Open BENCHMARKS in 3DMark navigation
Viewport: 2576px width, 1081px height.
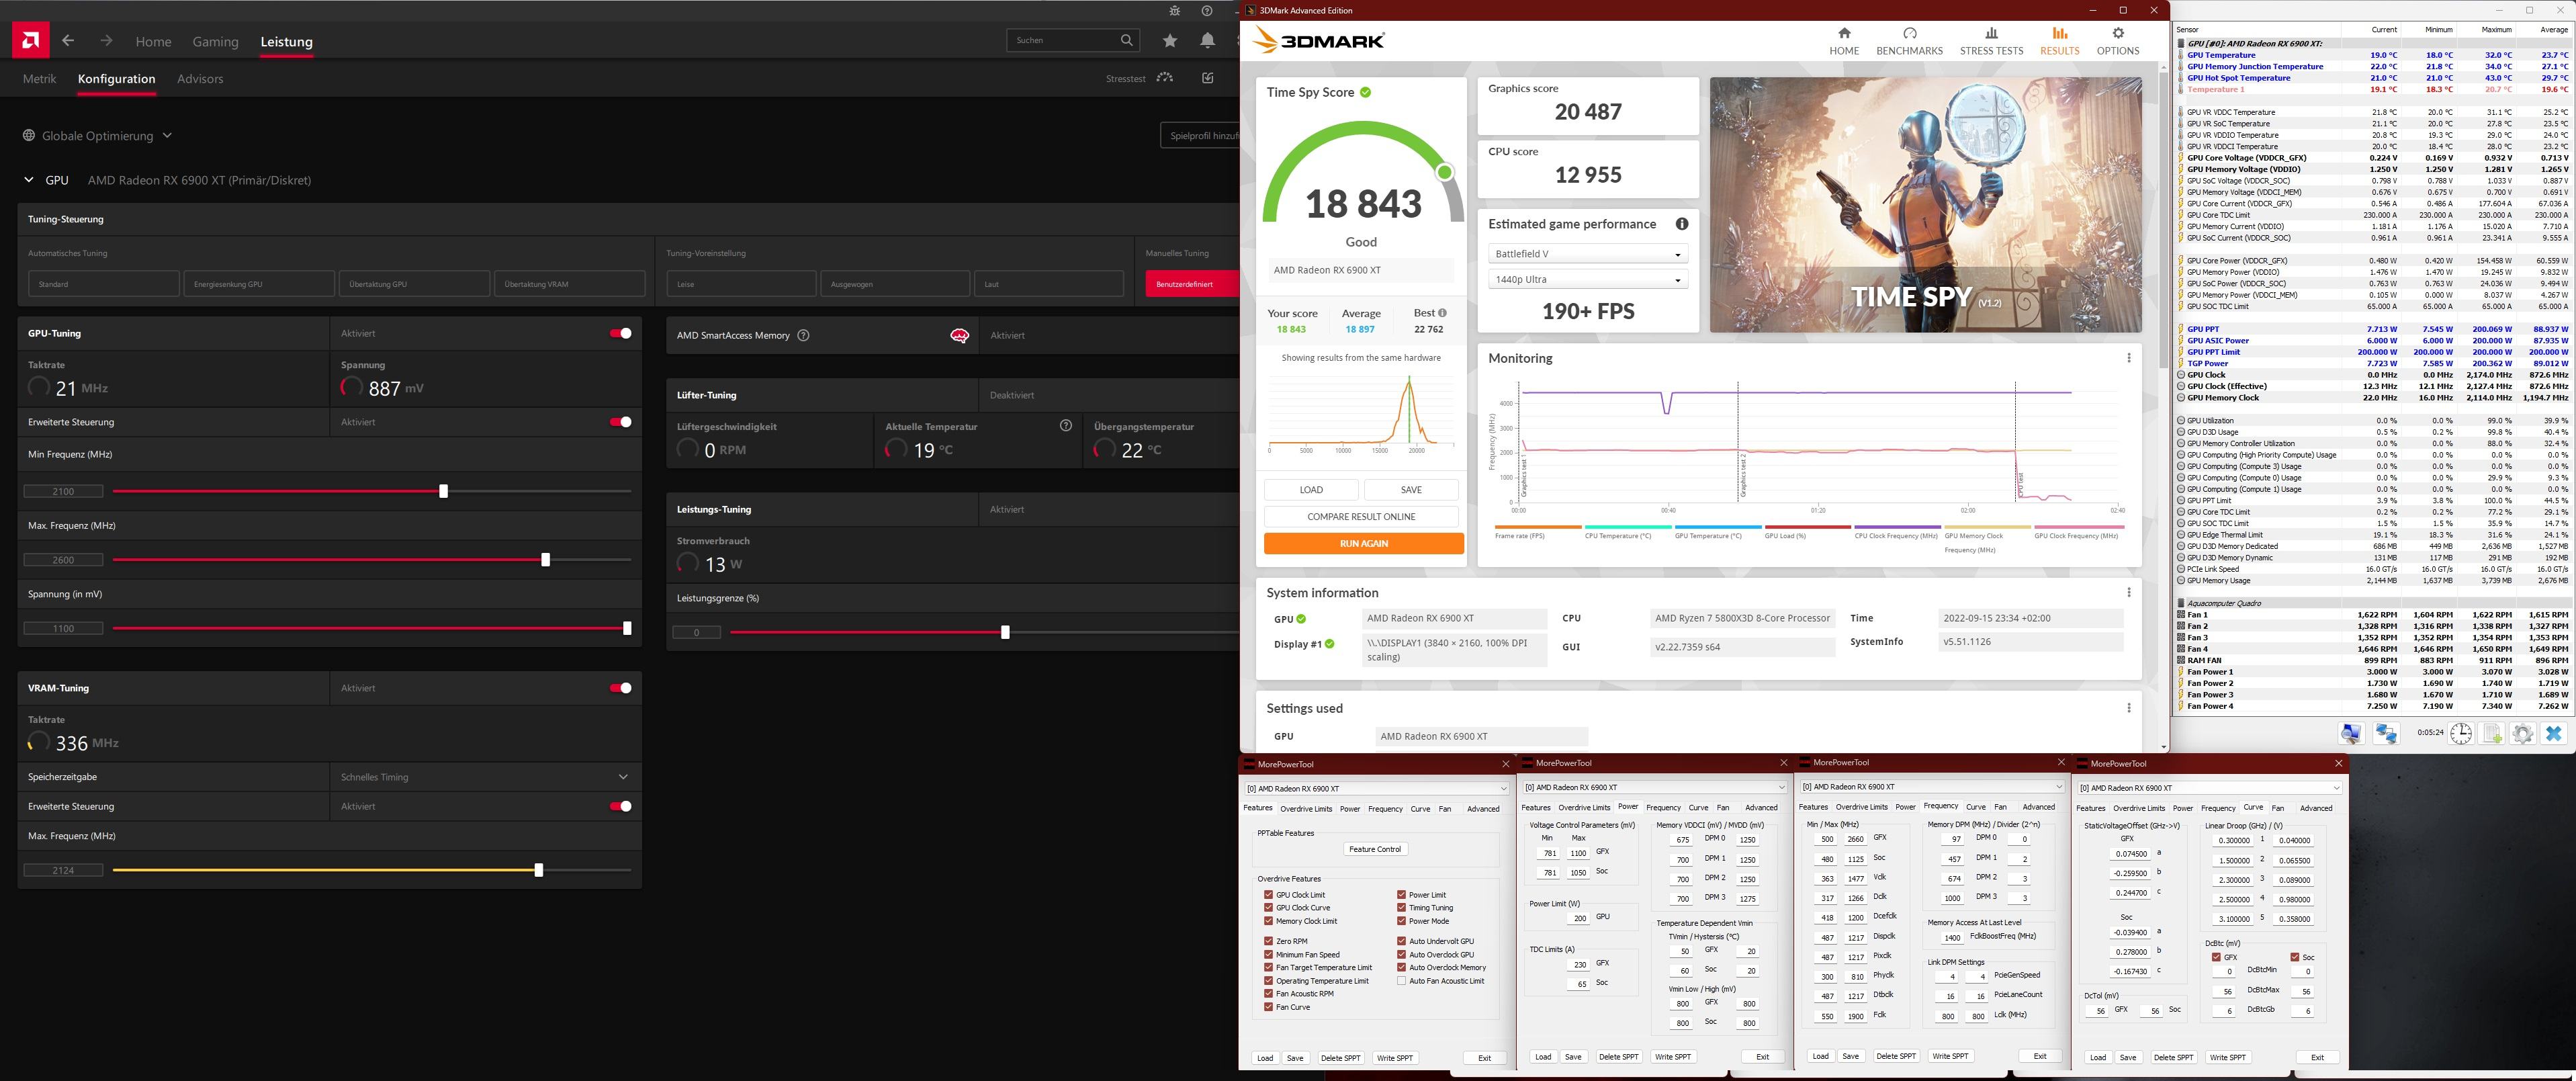click(1909, 41)
